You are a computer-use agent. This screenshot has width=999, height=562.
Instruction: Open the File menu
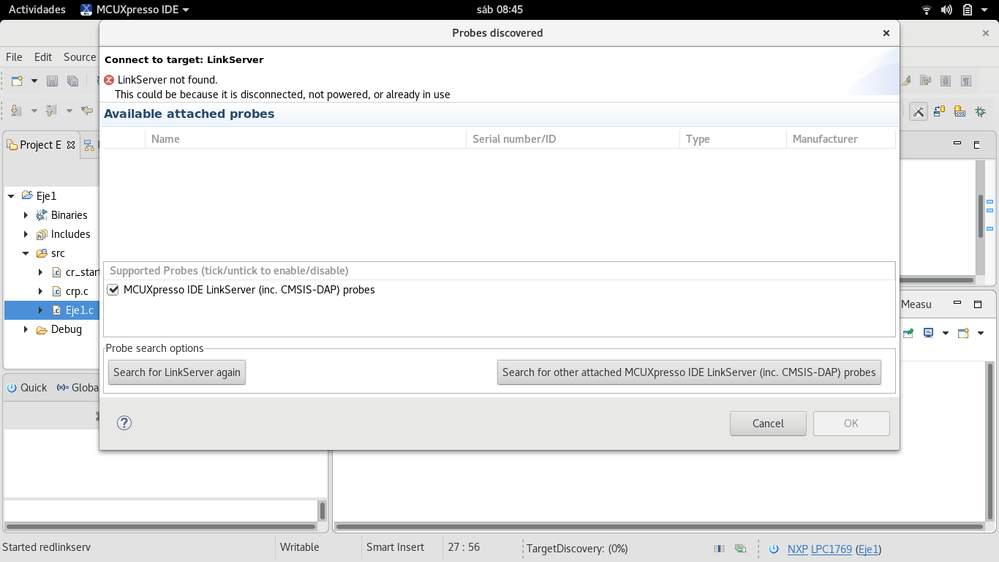coord(14,57)
